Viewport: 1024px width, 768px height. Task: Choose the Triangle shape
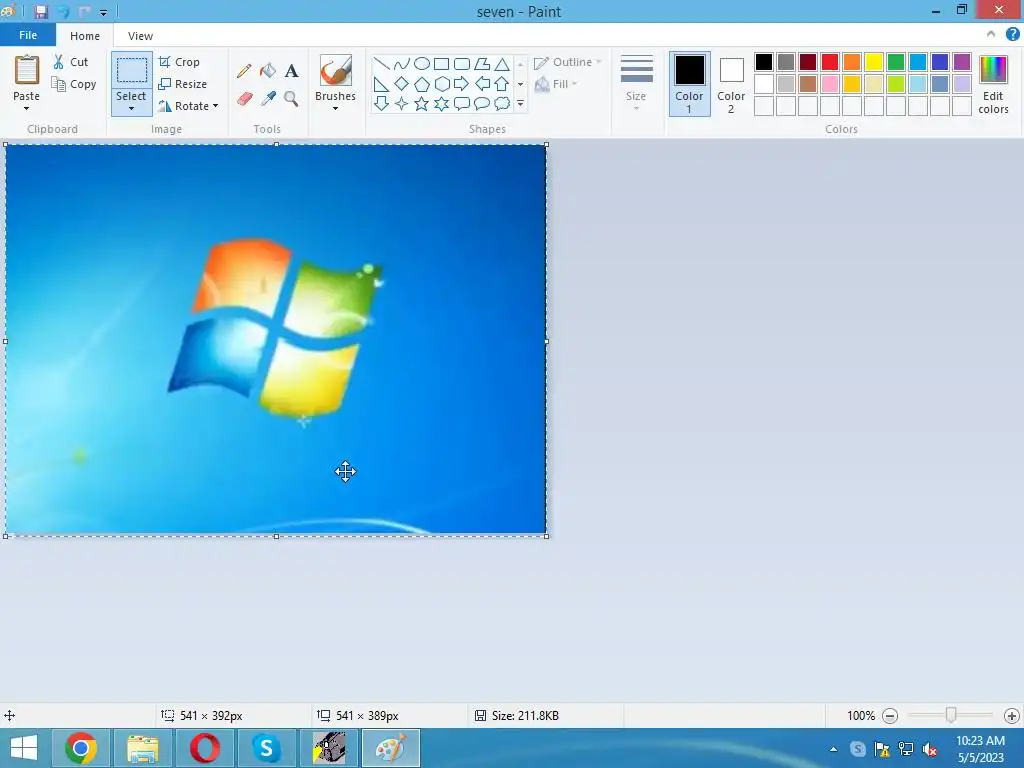pos(502,64)
